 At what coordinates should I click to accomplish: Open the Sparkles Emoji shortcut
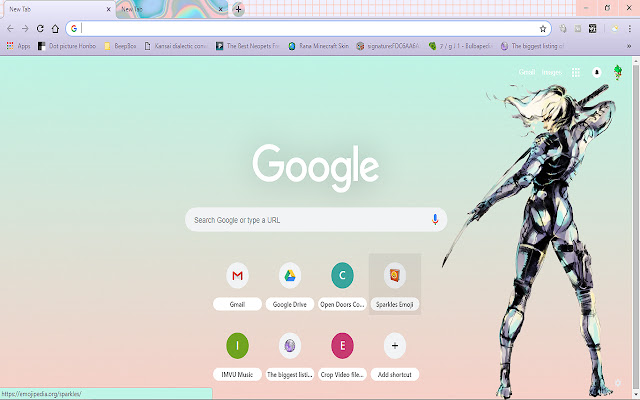[395, 284]
